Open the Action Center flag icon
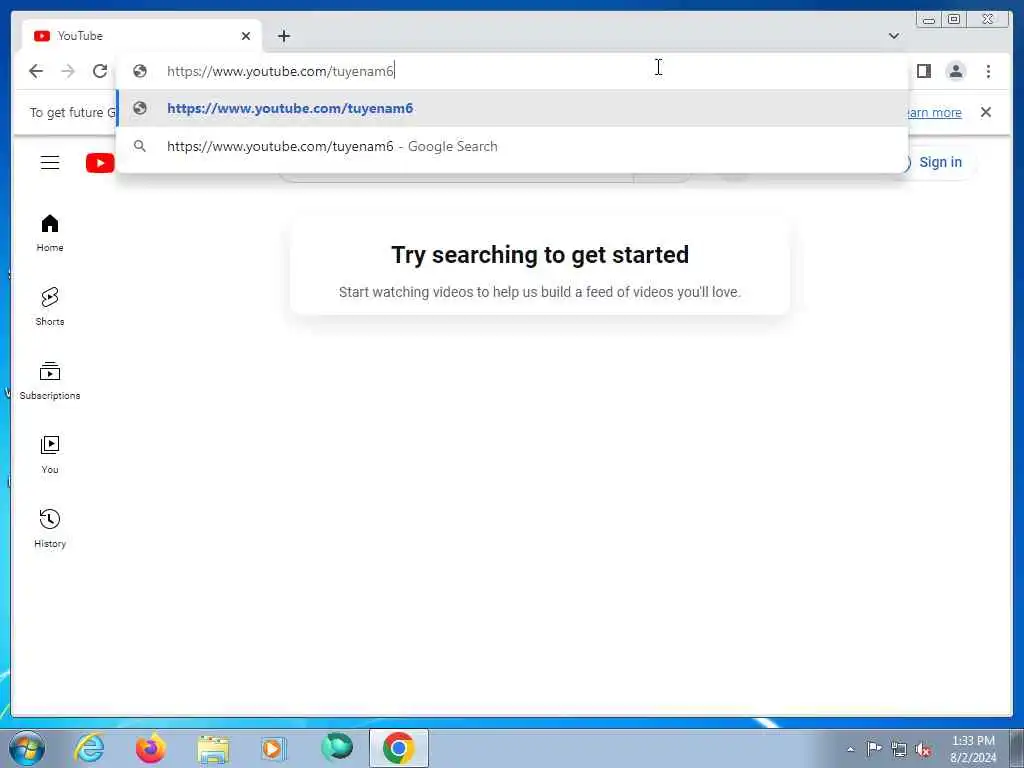1024x768 pixels. 874,748
